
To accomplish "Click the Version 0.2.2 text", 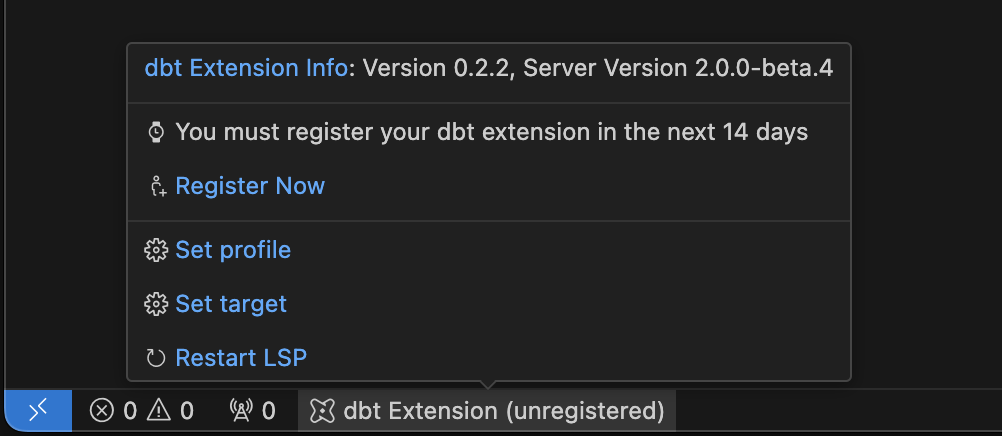I will (437, 69).
